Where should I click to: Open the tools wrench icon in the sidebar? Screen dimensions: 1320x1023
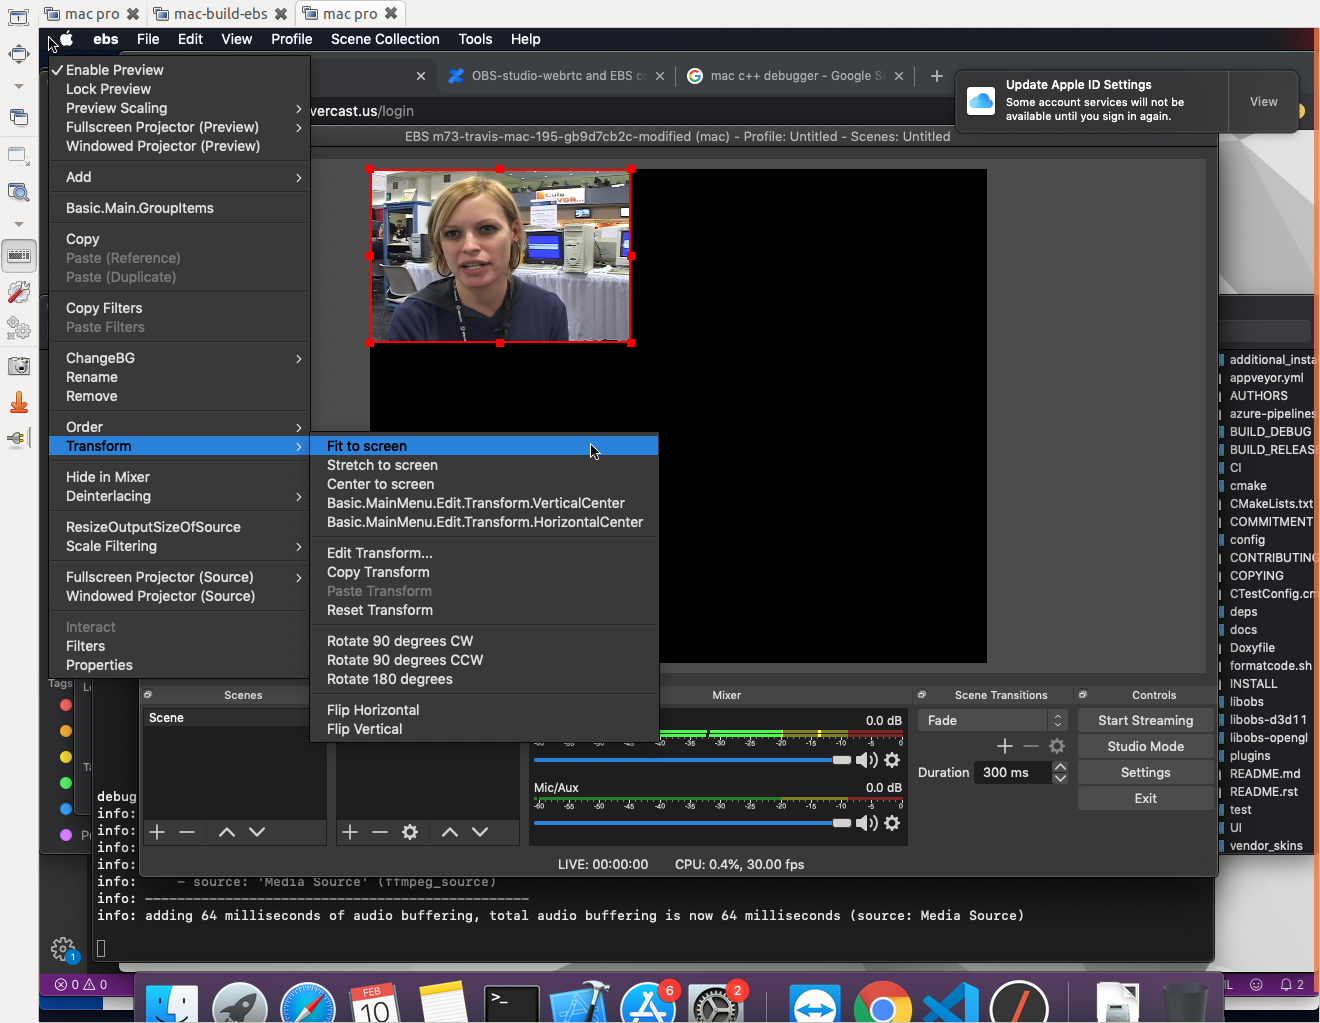[20, 292]
